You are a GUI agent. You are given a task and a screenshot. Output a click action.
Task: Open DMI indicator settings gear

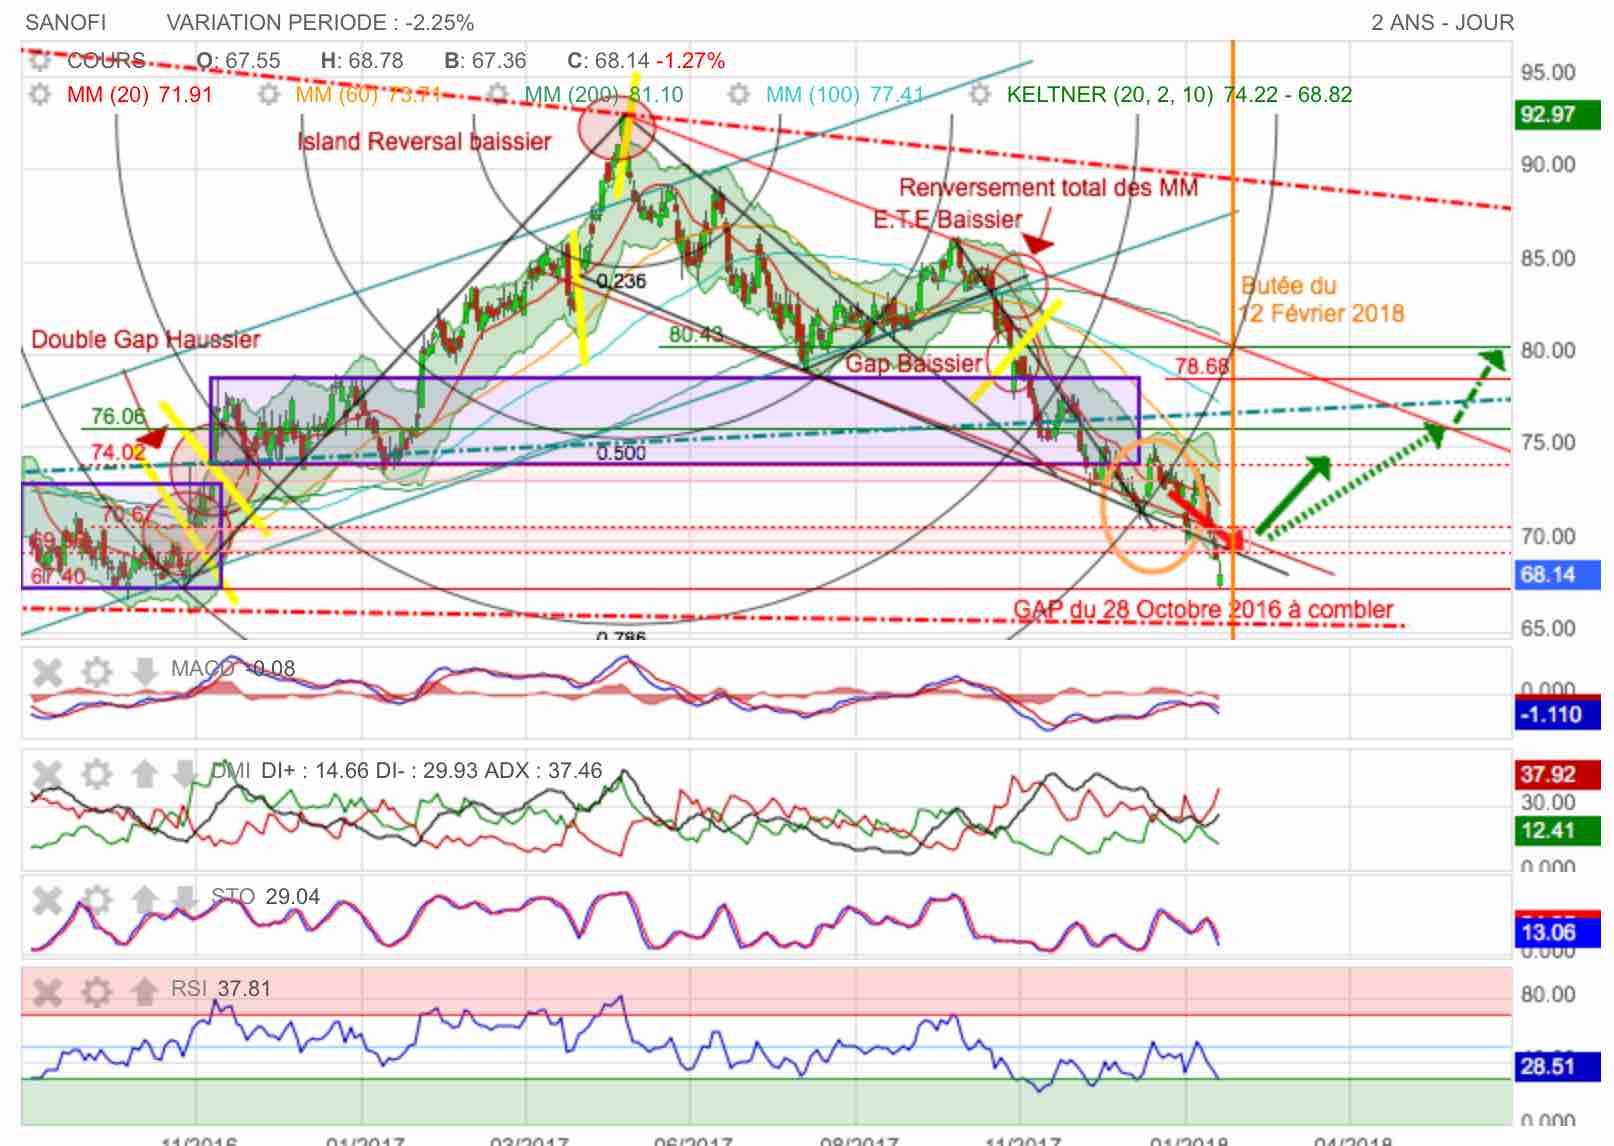(x=97, y=773)
